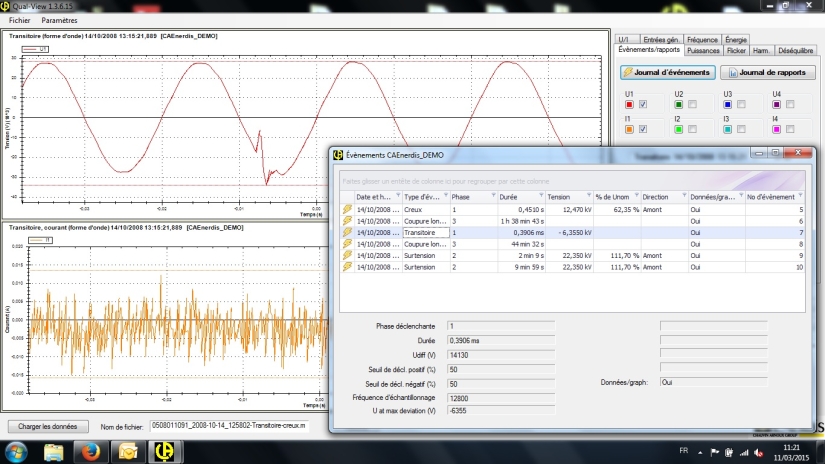Screen dimensions: 825x464
Task: Toggle the I1 channel checkbox
Action: pos(643,129)
